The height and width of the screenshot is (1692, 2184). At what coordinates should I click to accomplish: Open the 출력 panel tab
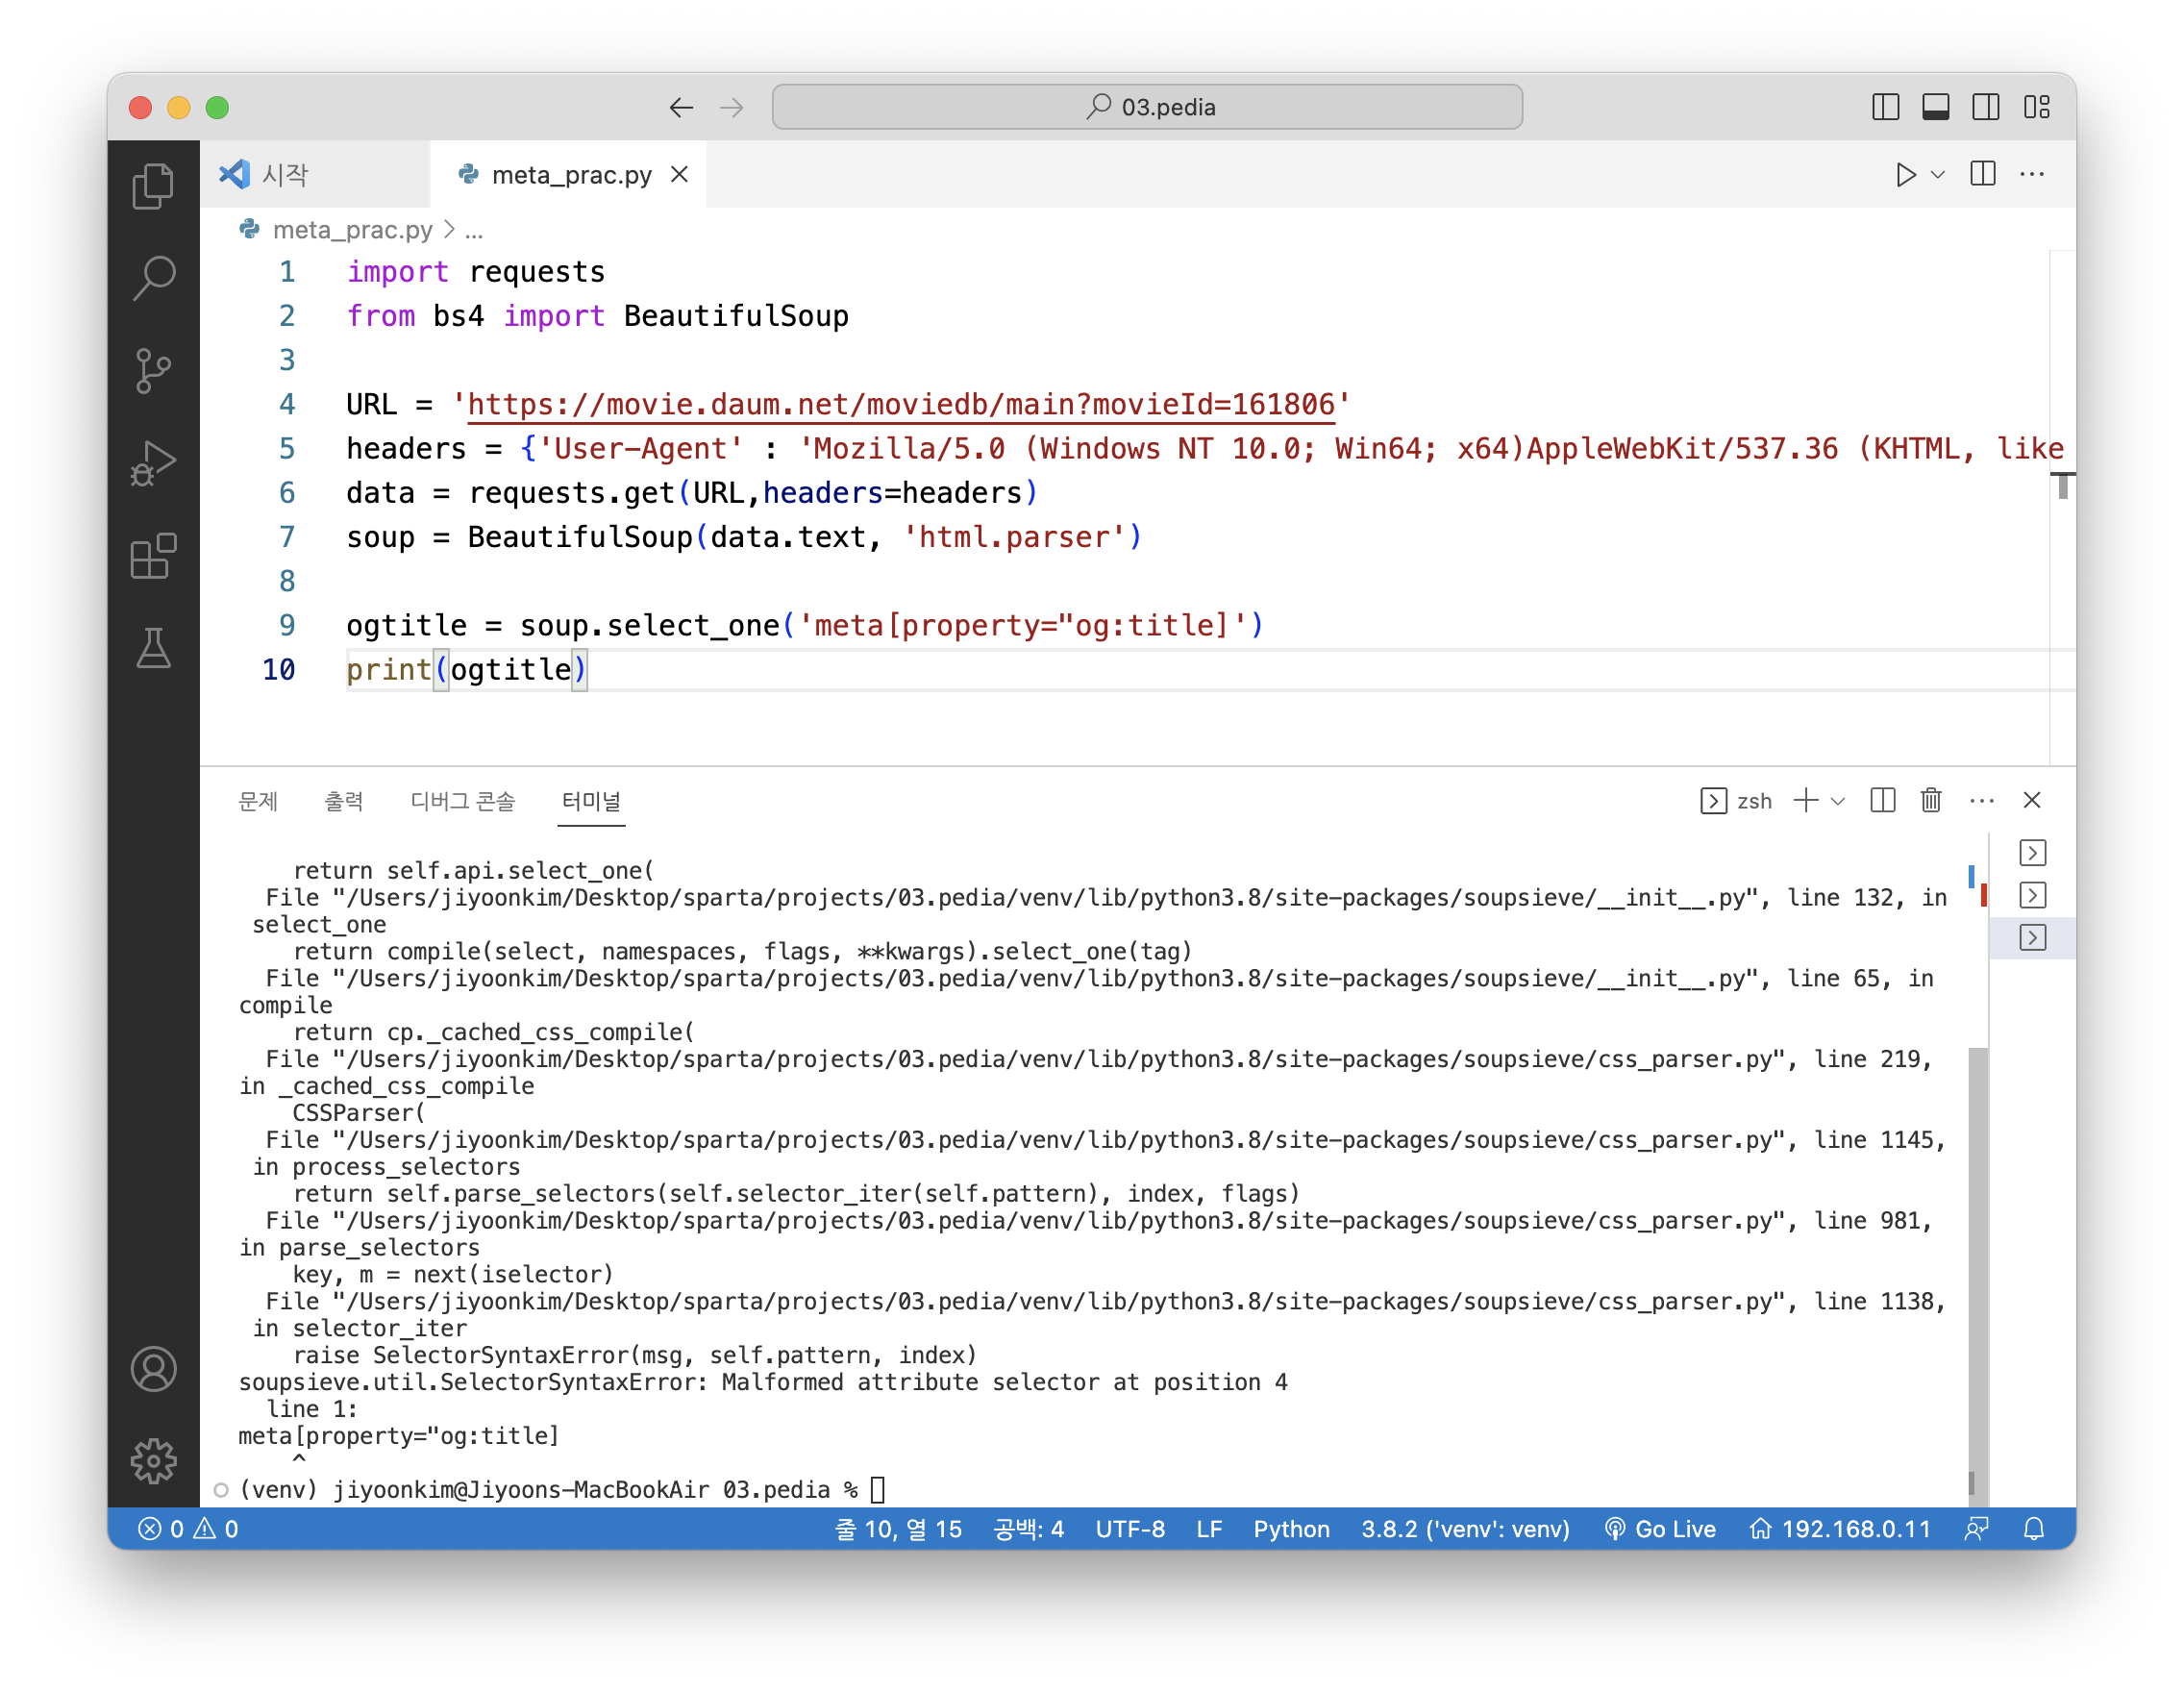click(344, 801)
